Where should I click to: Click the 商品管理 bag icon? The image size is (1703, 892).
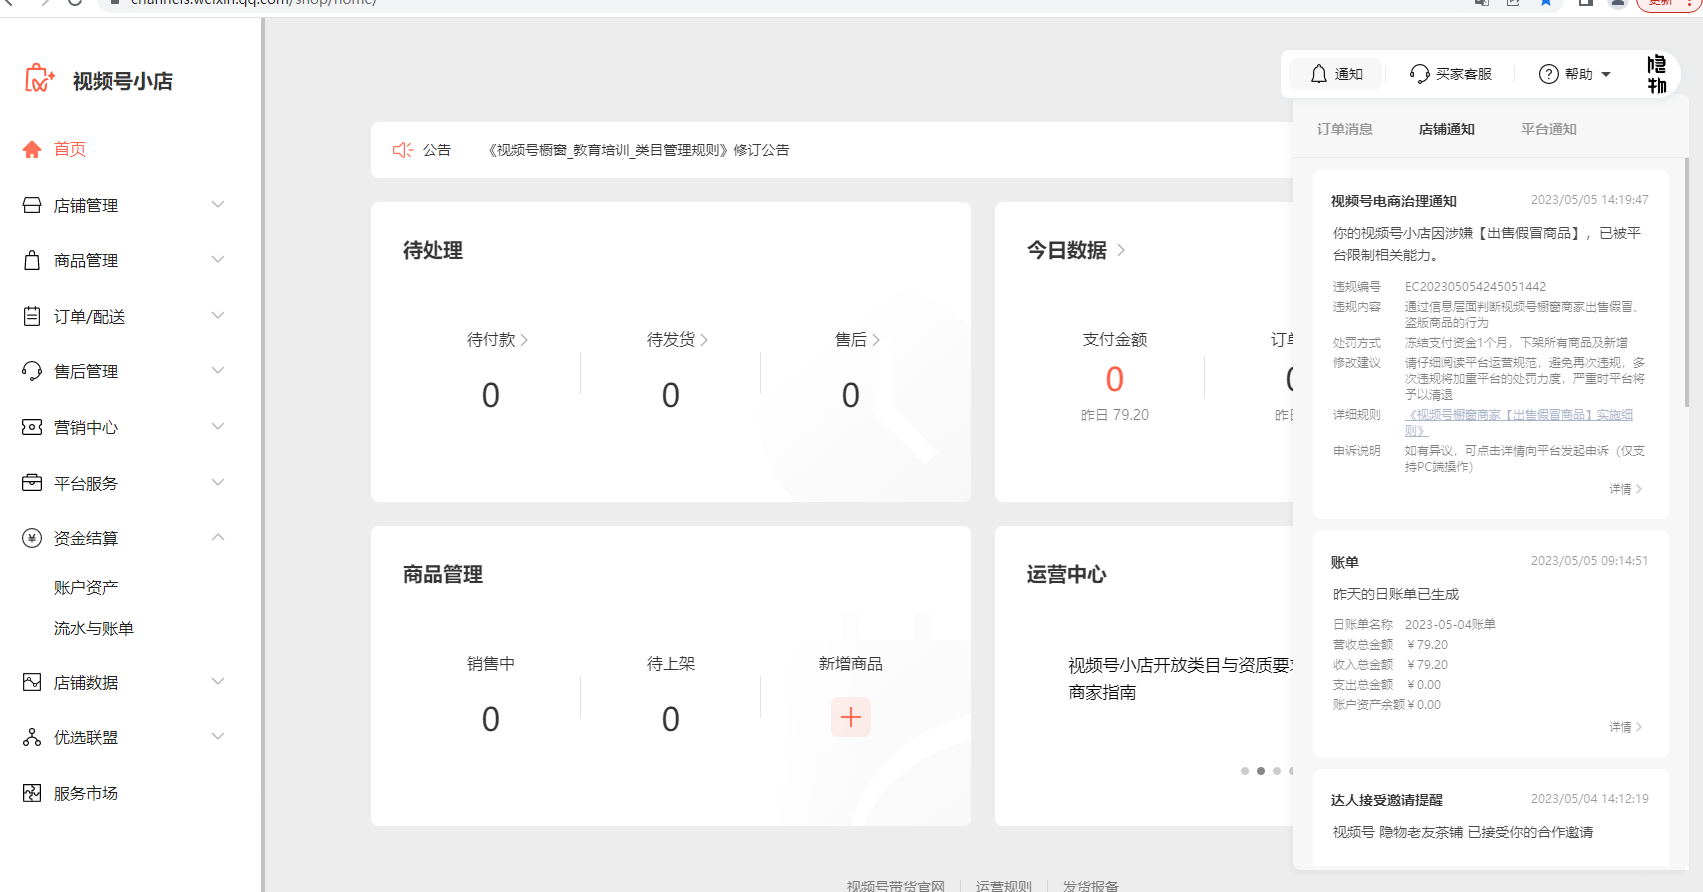click(x=32, y=260)
